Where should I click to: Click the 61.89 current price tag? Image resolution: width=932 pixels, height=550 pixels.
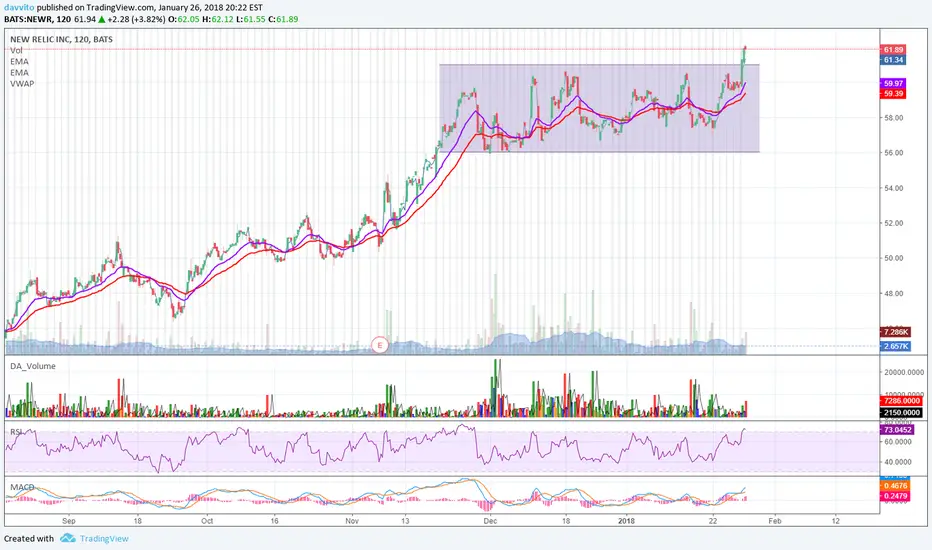pos(893,50)
